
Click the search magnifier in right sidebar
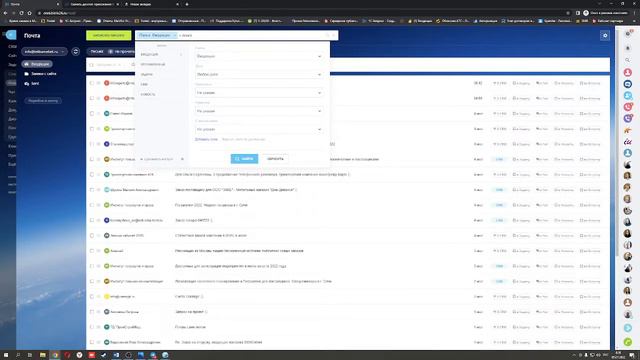pyautogui.click(x=628, y=60)
